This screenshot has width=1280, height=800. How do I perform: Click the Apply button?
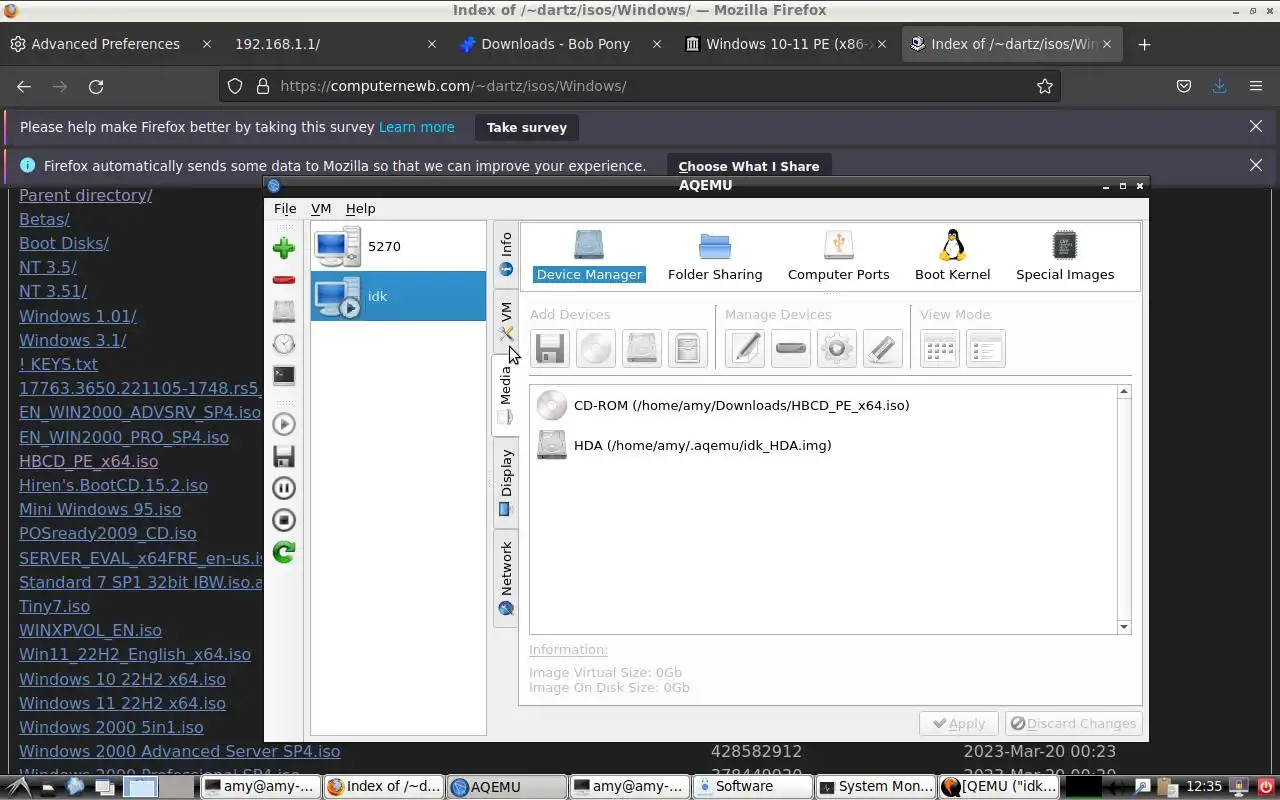(x=959, y=723)
